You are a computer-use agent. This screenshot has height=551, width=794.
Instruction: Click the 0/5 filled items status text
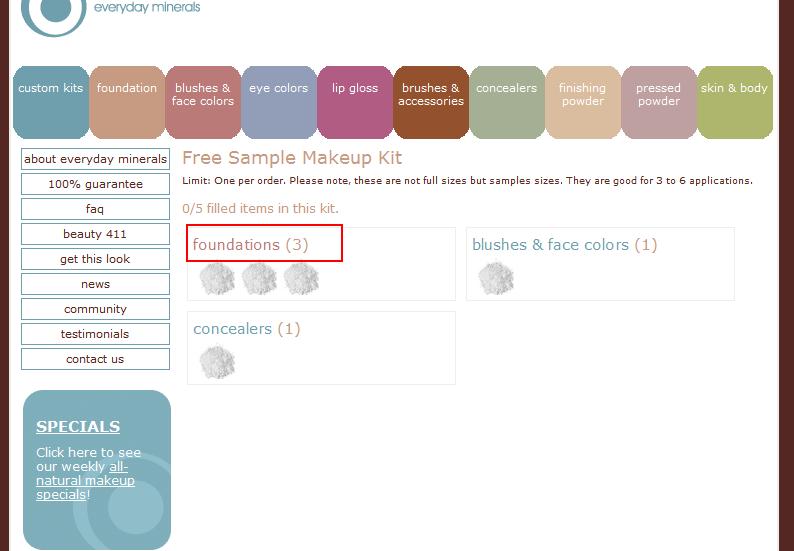pos(260,209)
